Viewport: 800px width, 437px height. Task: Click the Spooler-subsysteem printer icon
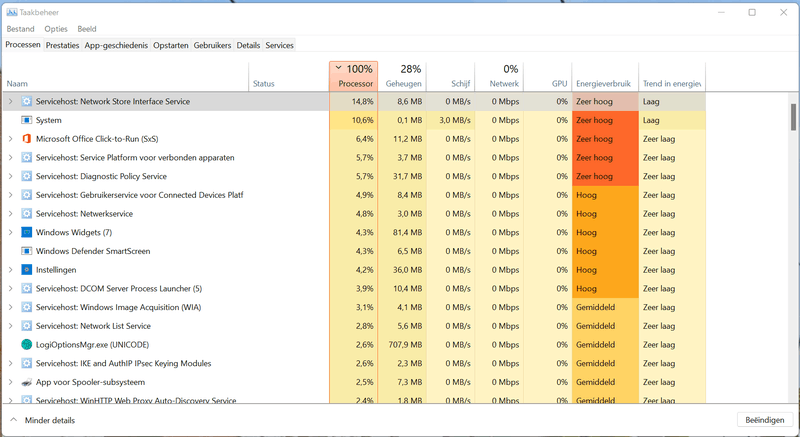coord(26,382)
